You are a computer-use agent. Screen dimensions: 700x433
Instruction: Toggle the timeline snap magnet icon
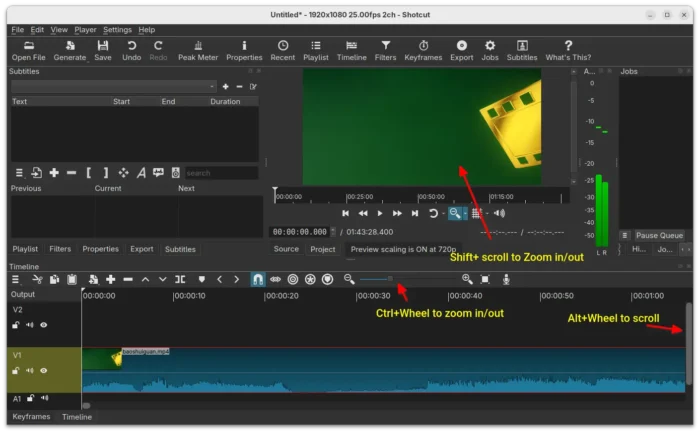click(x=257, y=279)
